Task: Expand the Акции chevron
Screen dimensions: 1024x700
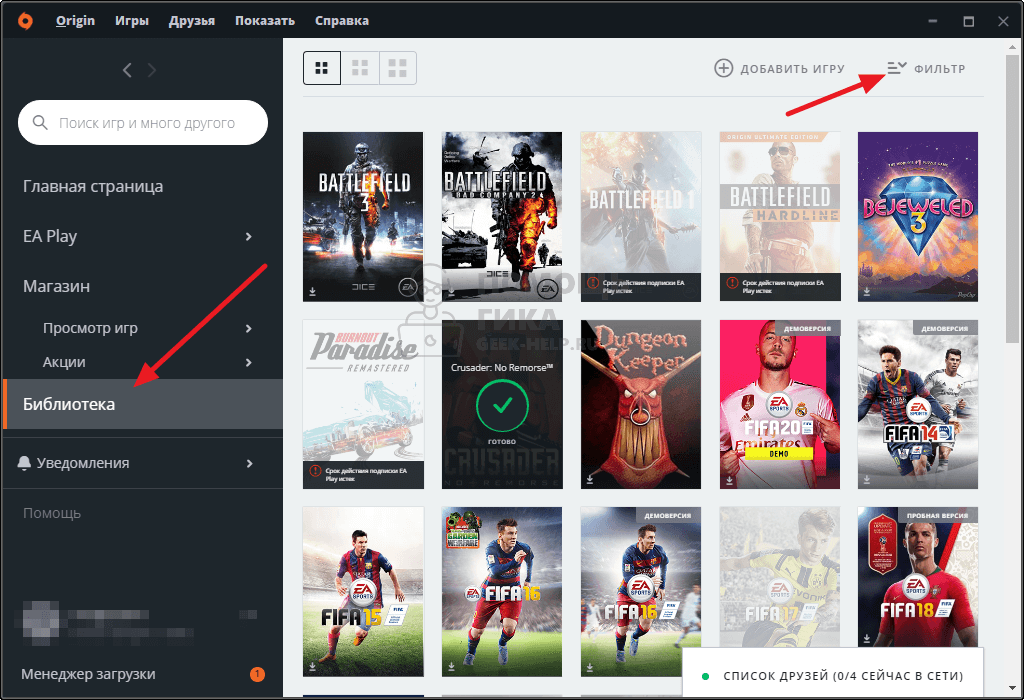Action: tap(248, 362)
